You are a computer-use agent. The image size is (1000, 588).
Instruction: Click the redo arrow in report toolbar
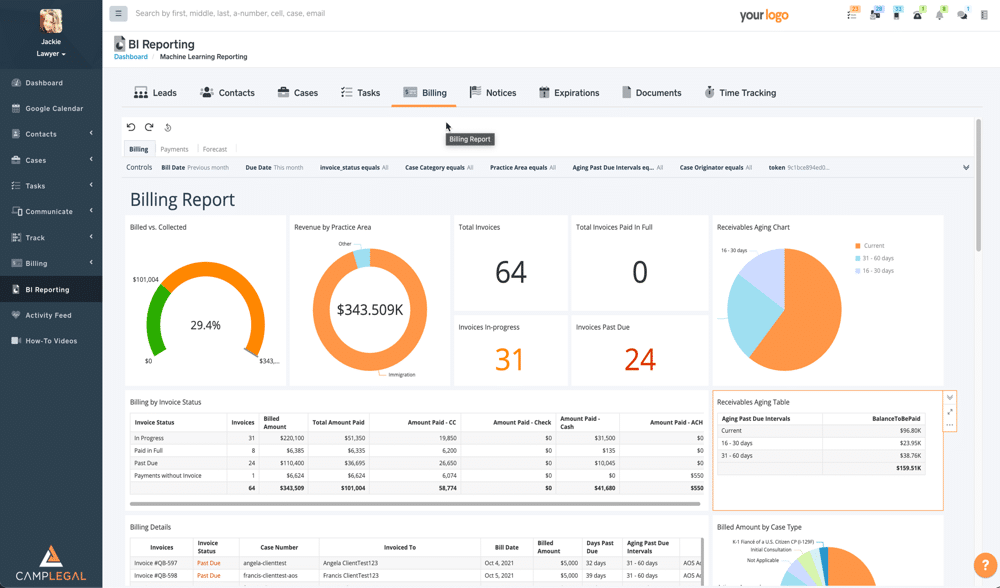click(x=149, y=127)
